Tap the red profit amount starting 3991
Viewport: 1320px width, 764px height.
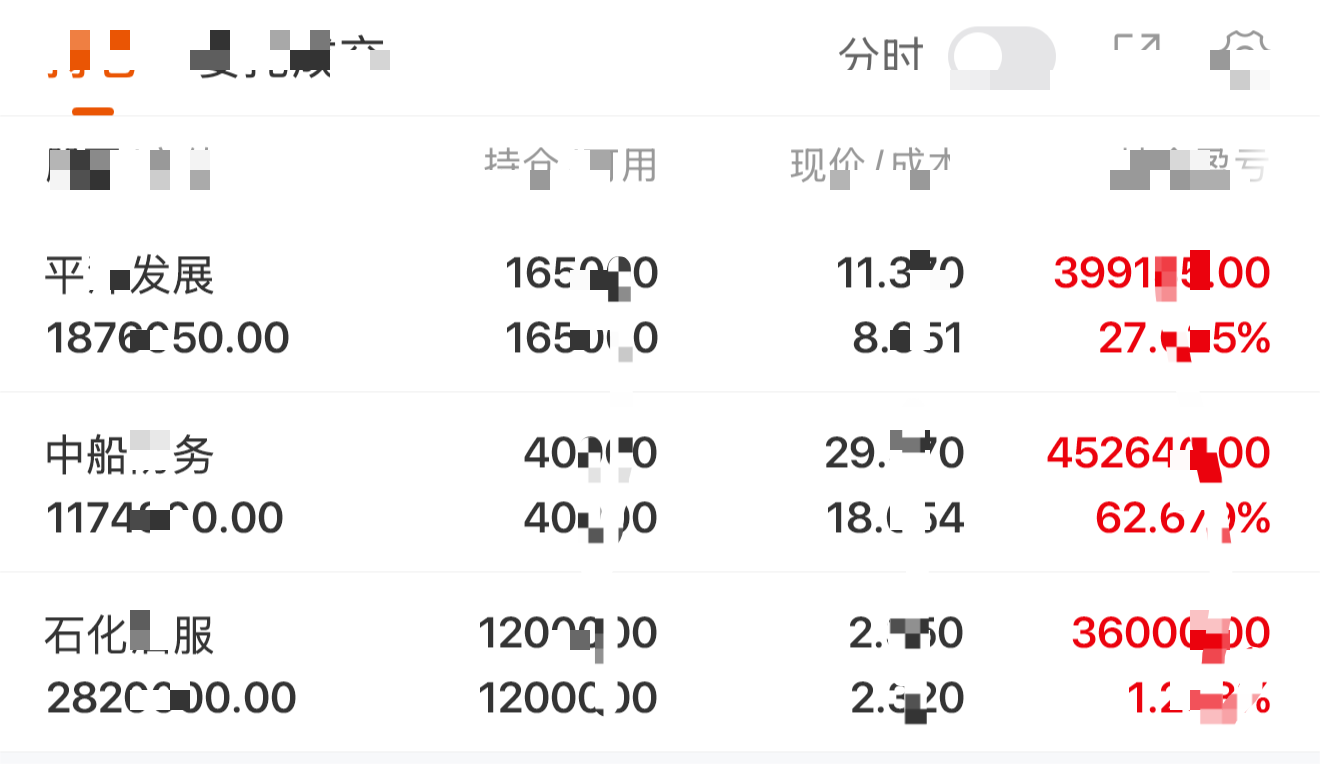click(1162, 273)
